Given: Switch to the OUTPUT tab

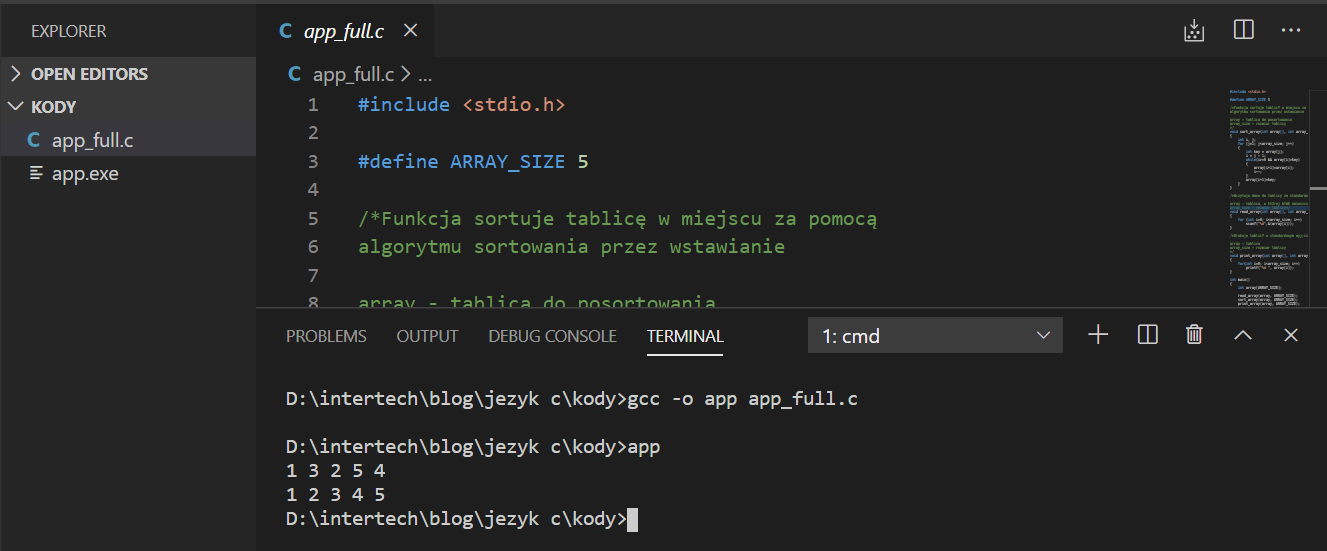Looking at the screenshot, I should [x=427, y=336].
